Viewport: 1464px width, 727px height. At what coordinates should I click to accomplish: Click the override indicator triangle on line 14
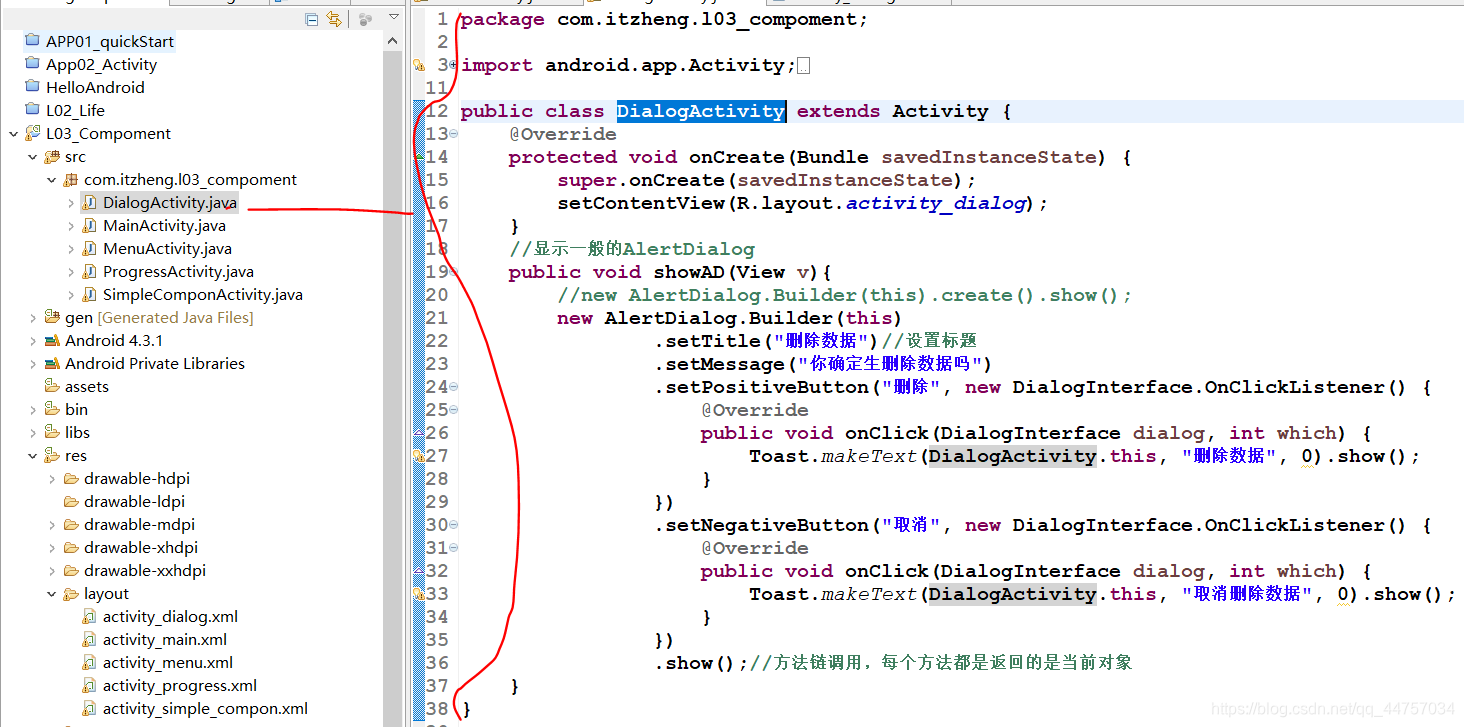pos(420,157)
